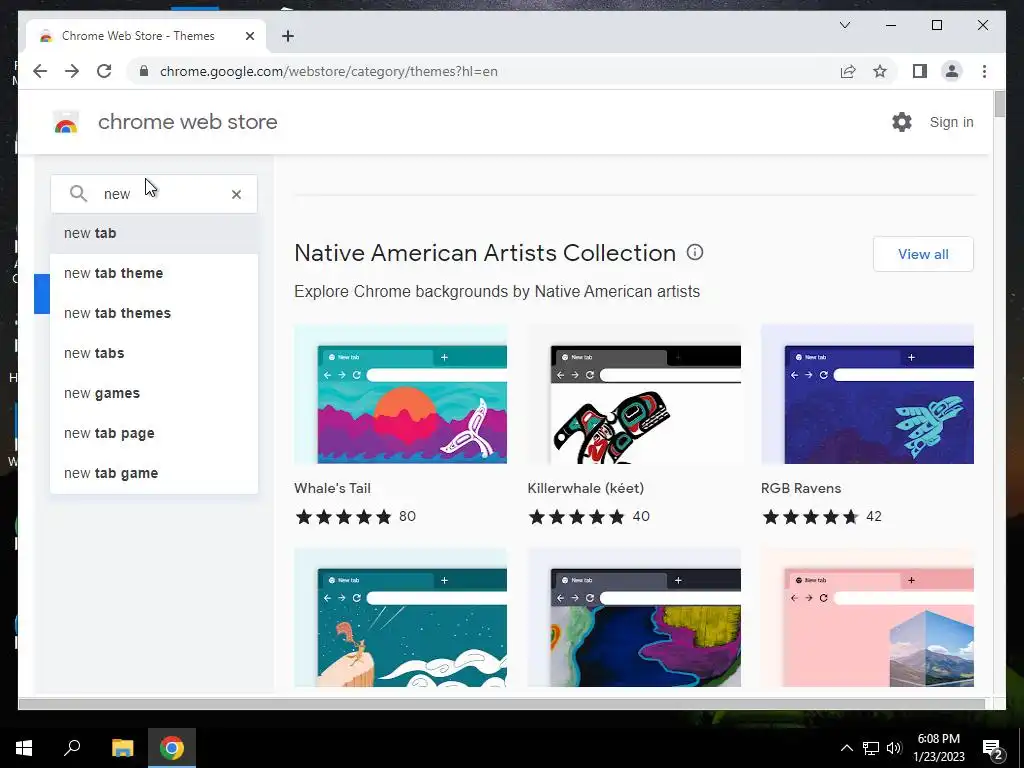1024x768 pixels.
Task: Choose 'new tab themes' suggestion
Action: 154,313
